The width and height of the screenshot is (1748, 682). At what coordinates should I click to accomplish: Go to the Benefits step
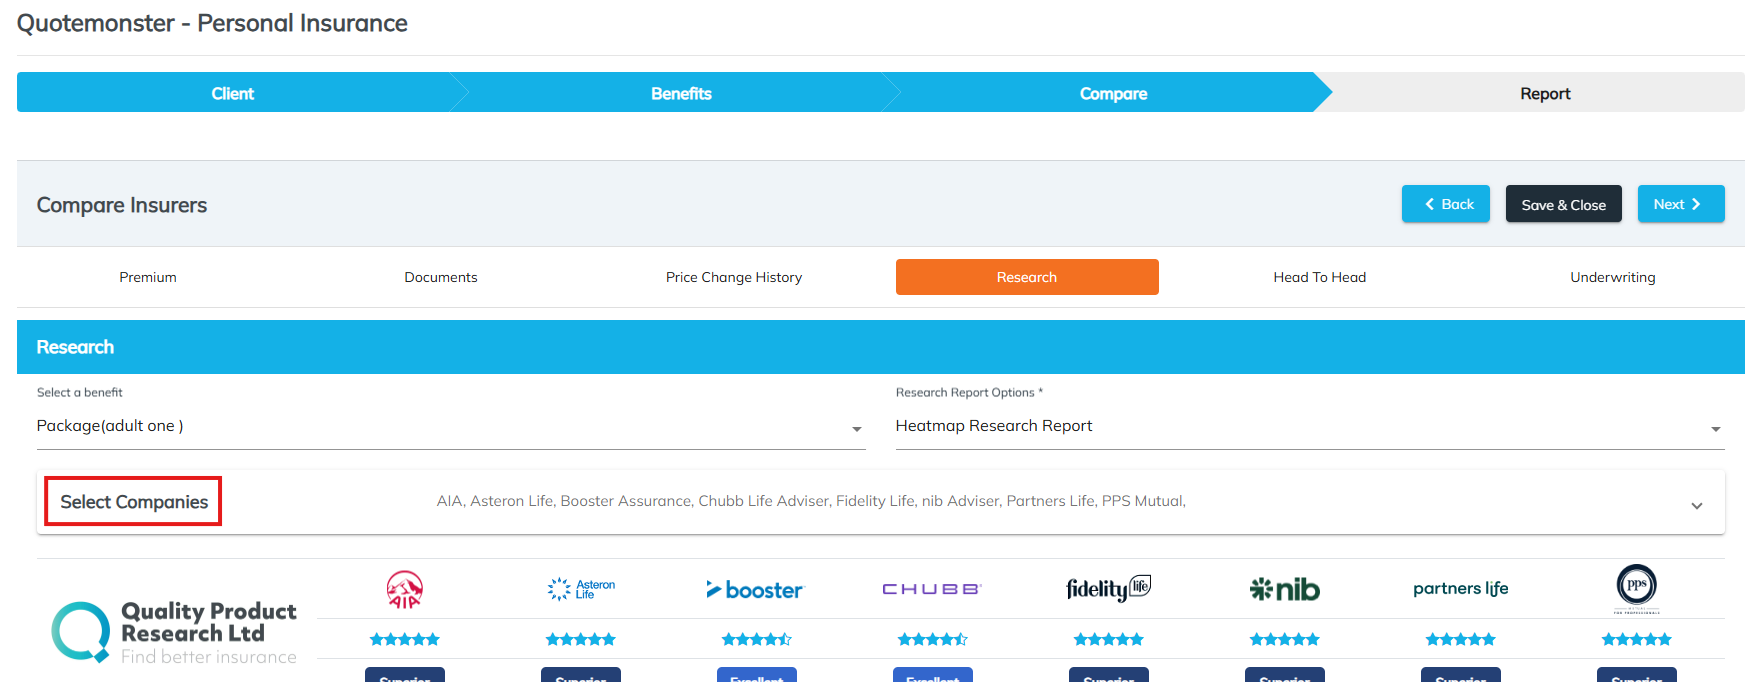(681, 93)
